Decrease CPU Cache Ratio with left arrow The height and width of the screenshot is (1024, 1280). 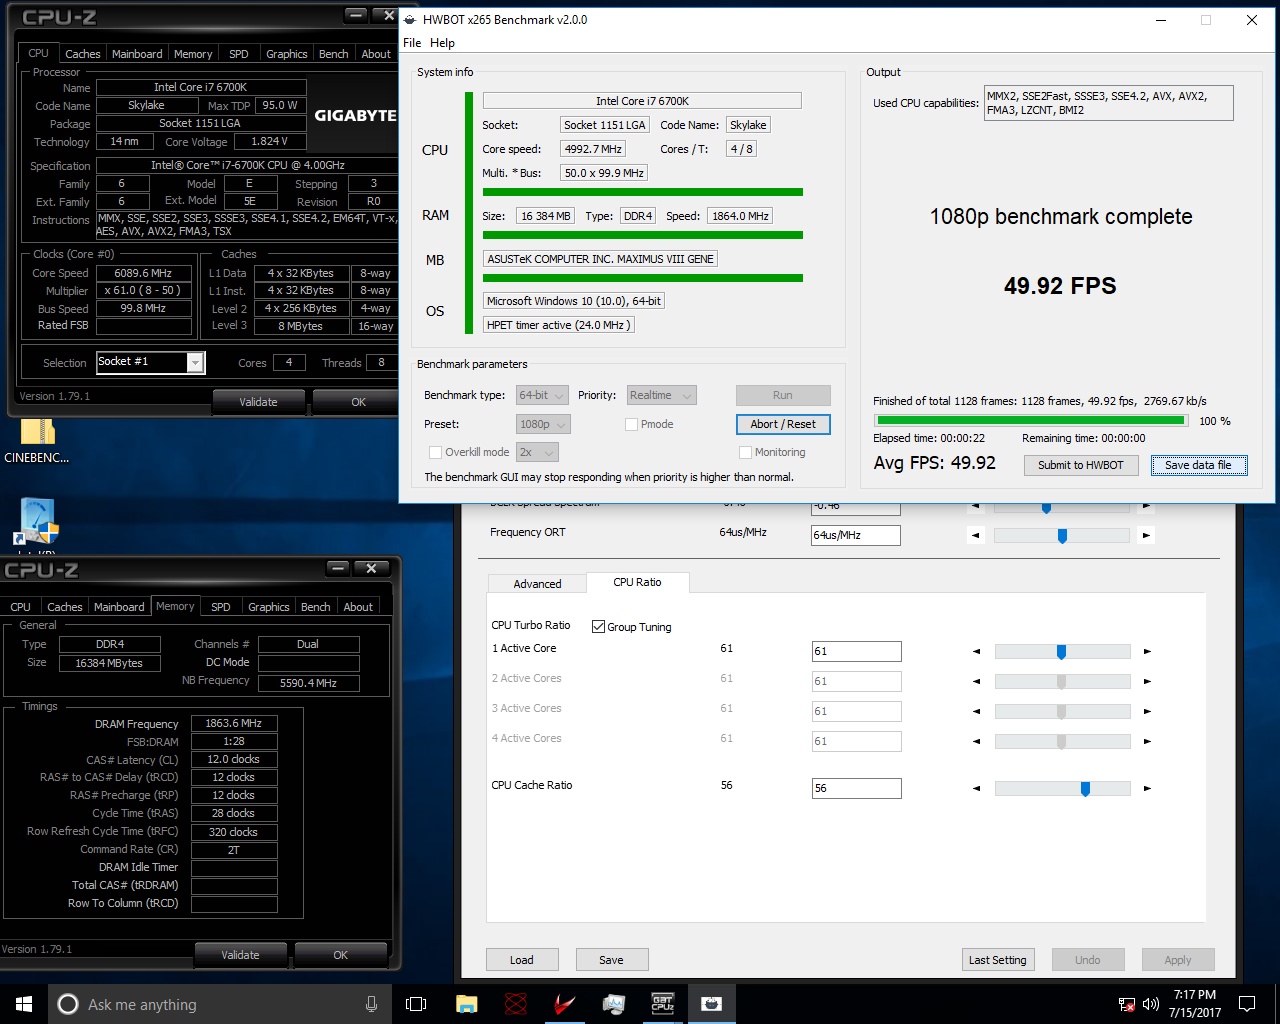977,788
